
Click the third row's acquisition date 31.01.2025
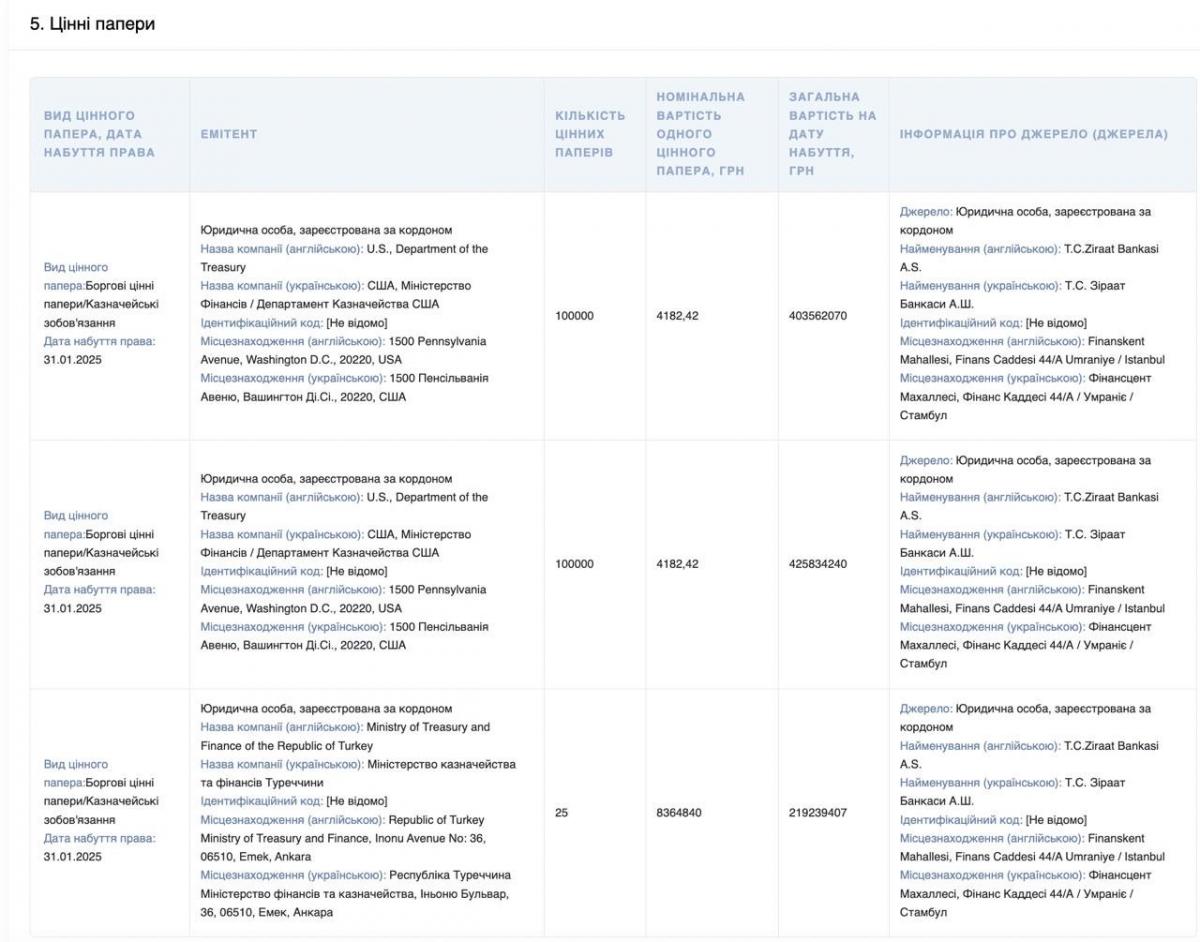[x=73, y=857]
